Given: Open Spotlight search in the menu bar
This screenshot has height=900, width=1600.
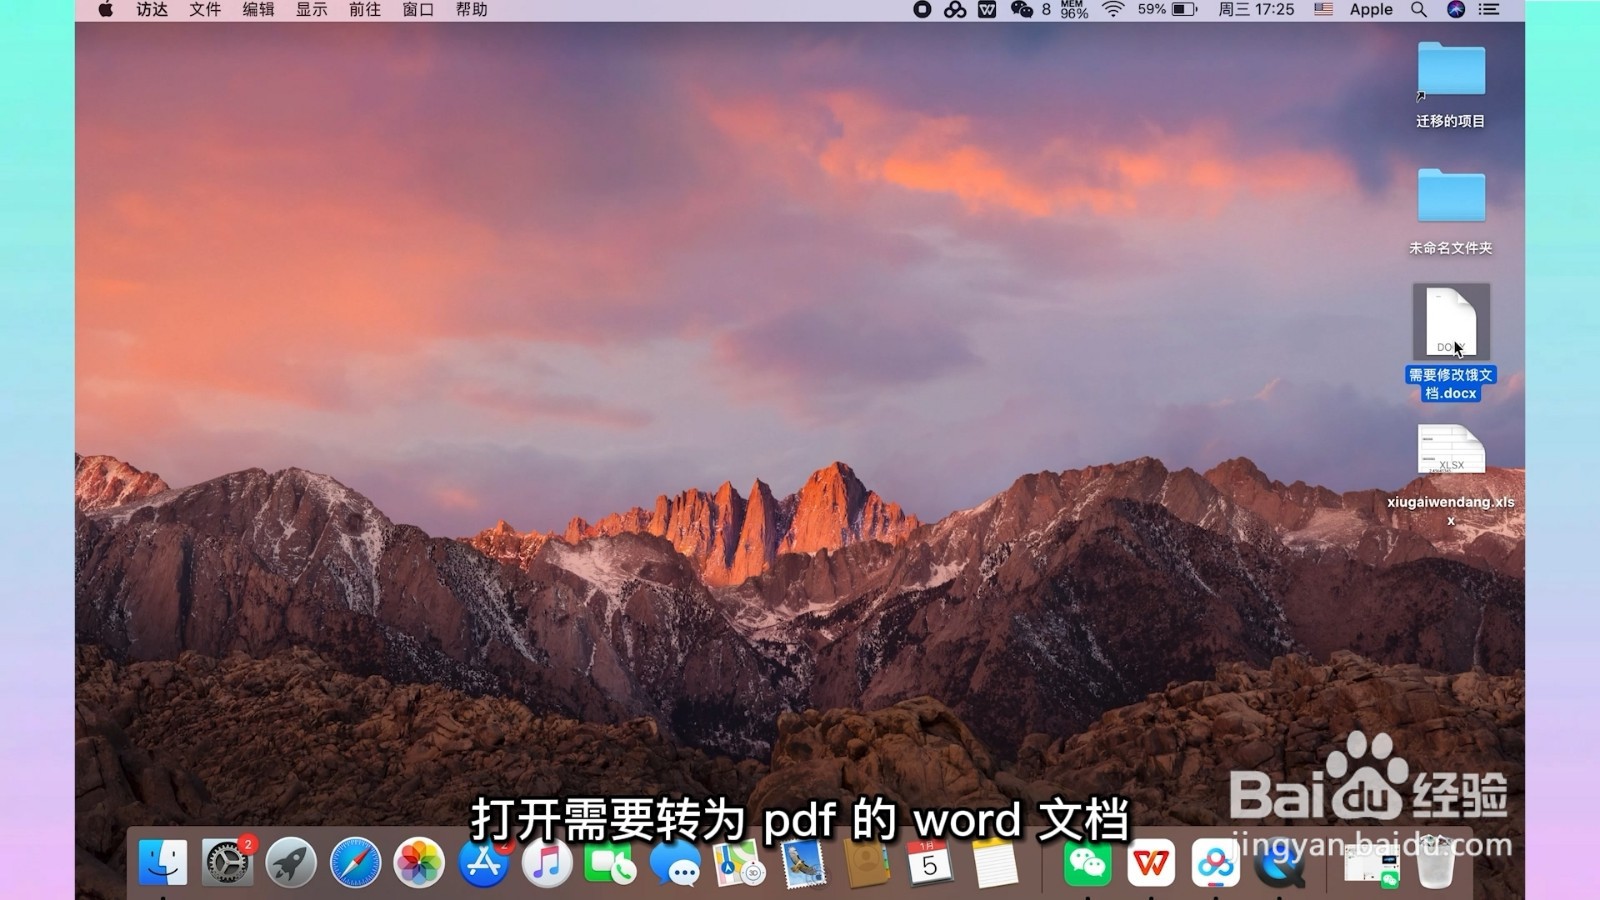Looking at the screenshot, I should tap(1418, 11).
